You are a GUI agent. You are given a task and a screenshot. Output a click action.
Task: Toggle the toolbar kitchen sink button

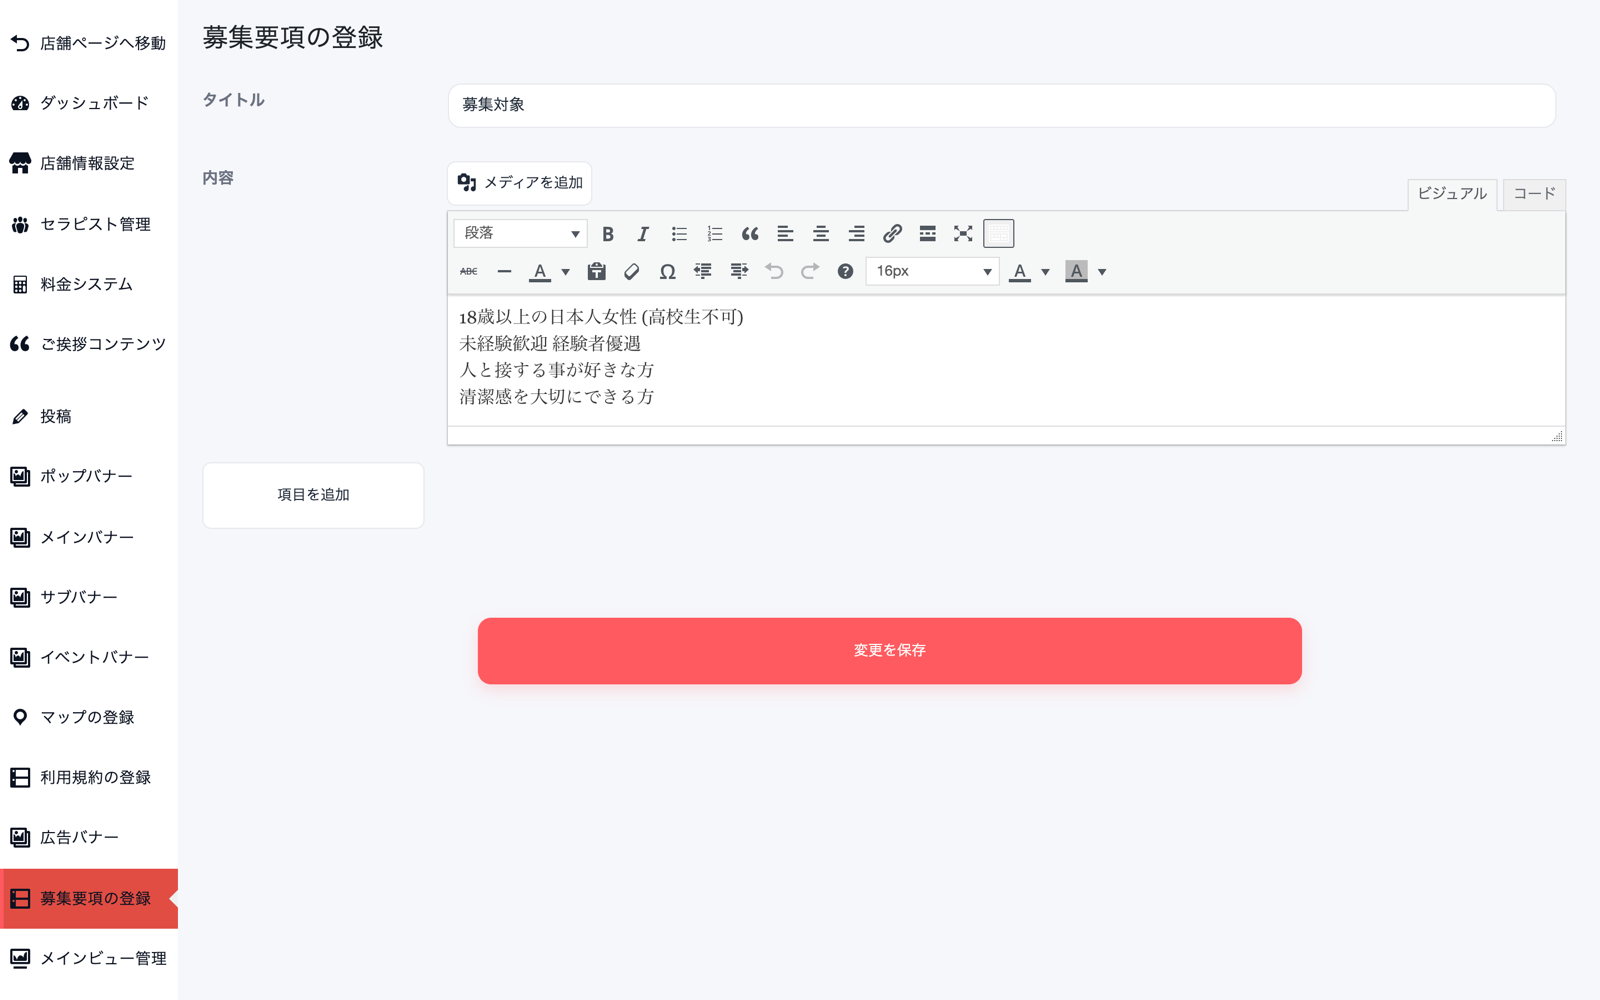click(x=999, y=234)
